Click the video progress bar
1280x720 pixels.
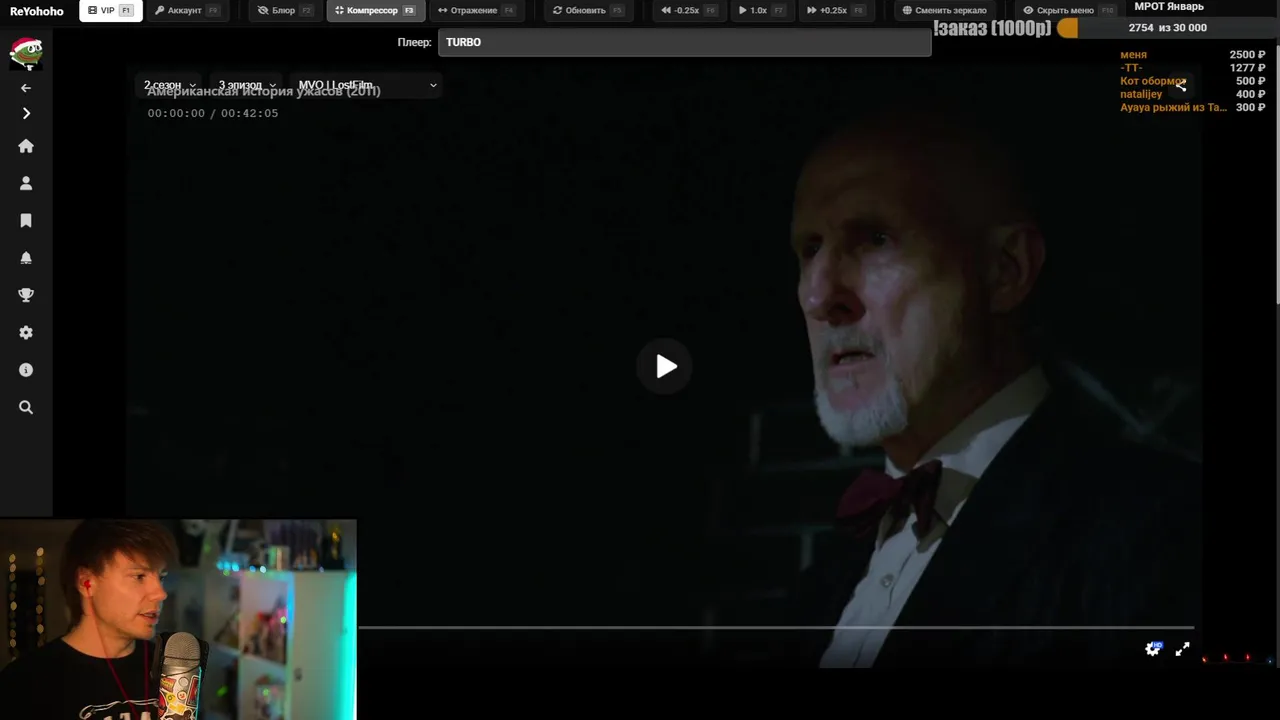coord(776,628)
